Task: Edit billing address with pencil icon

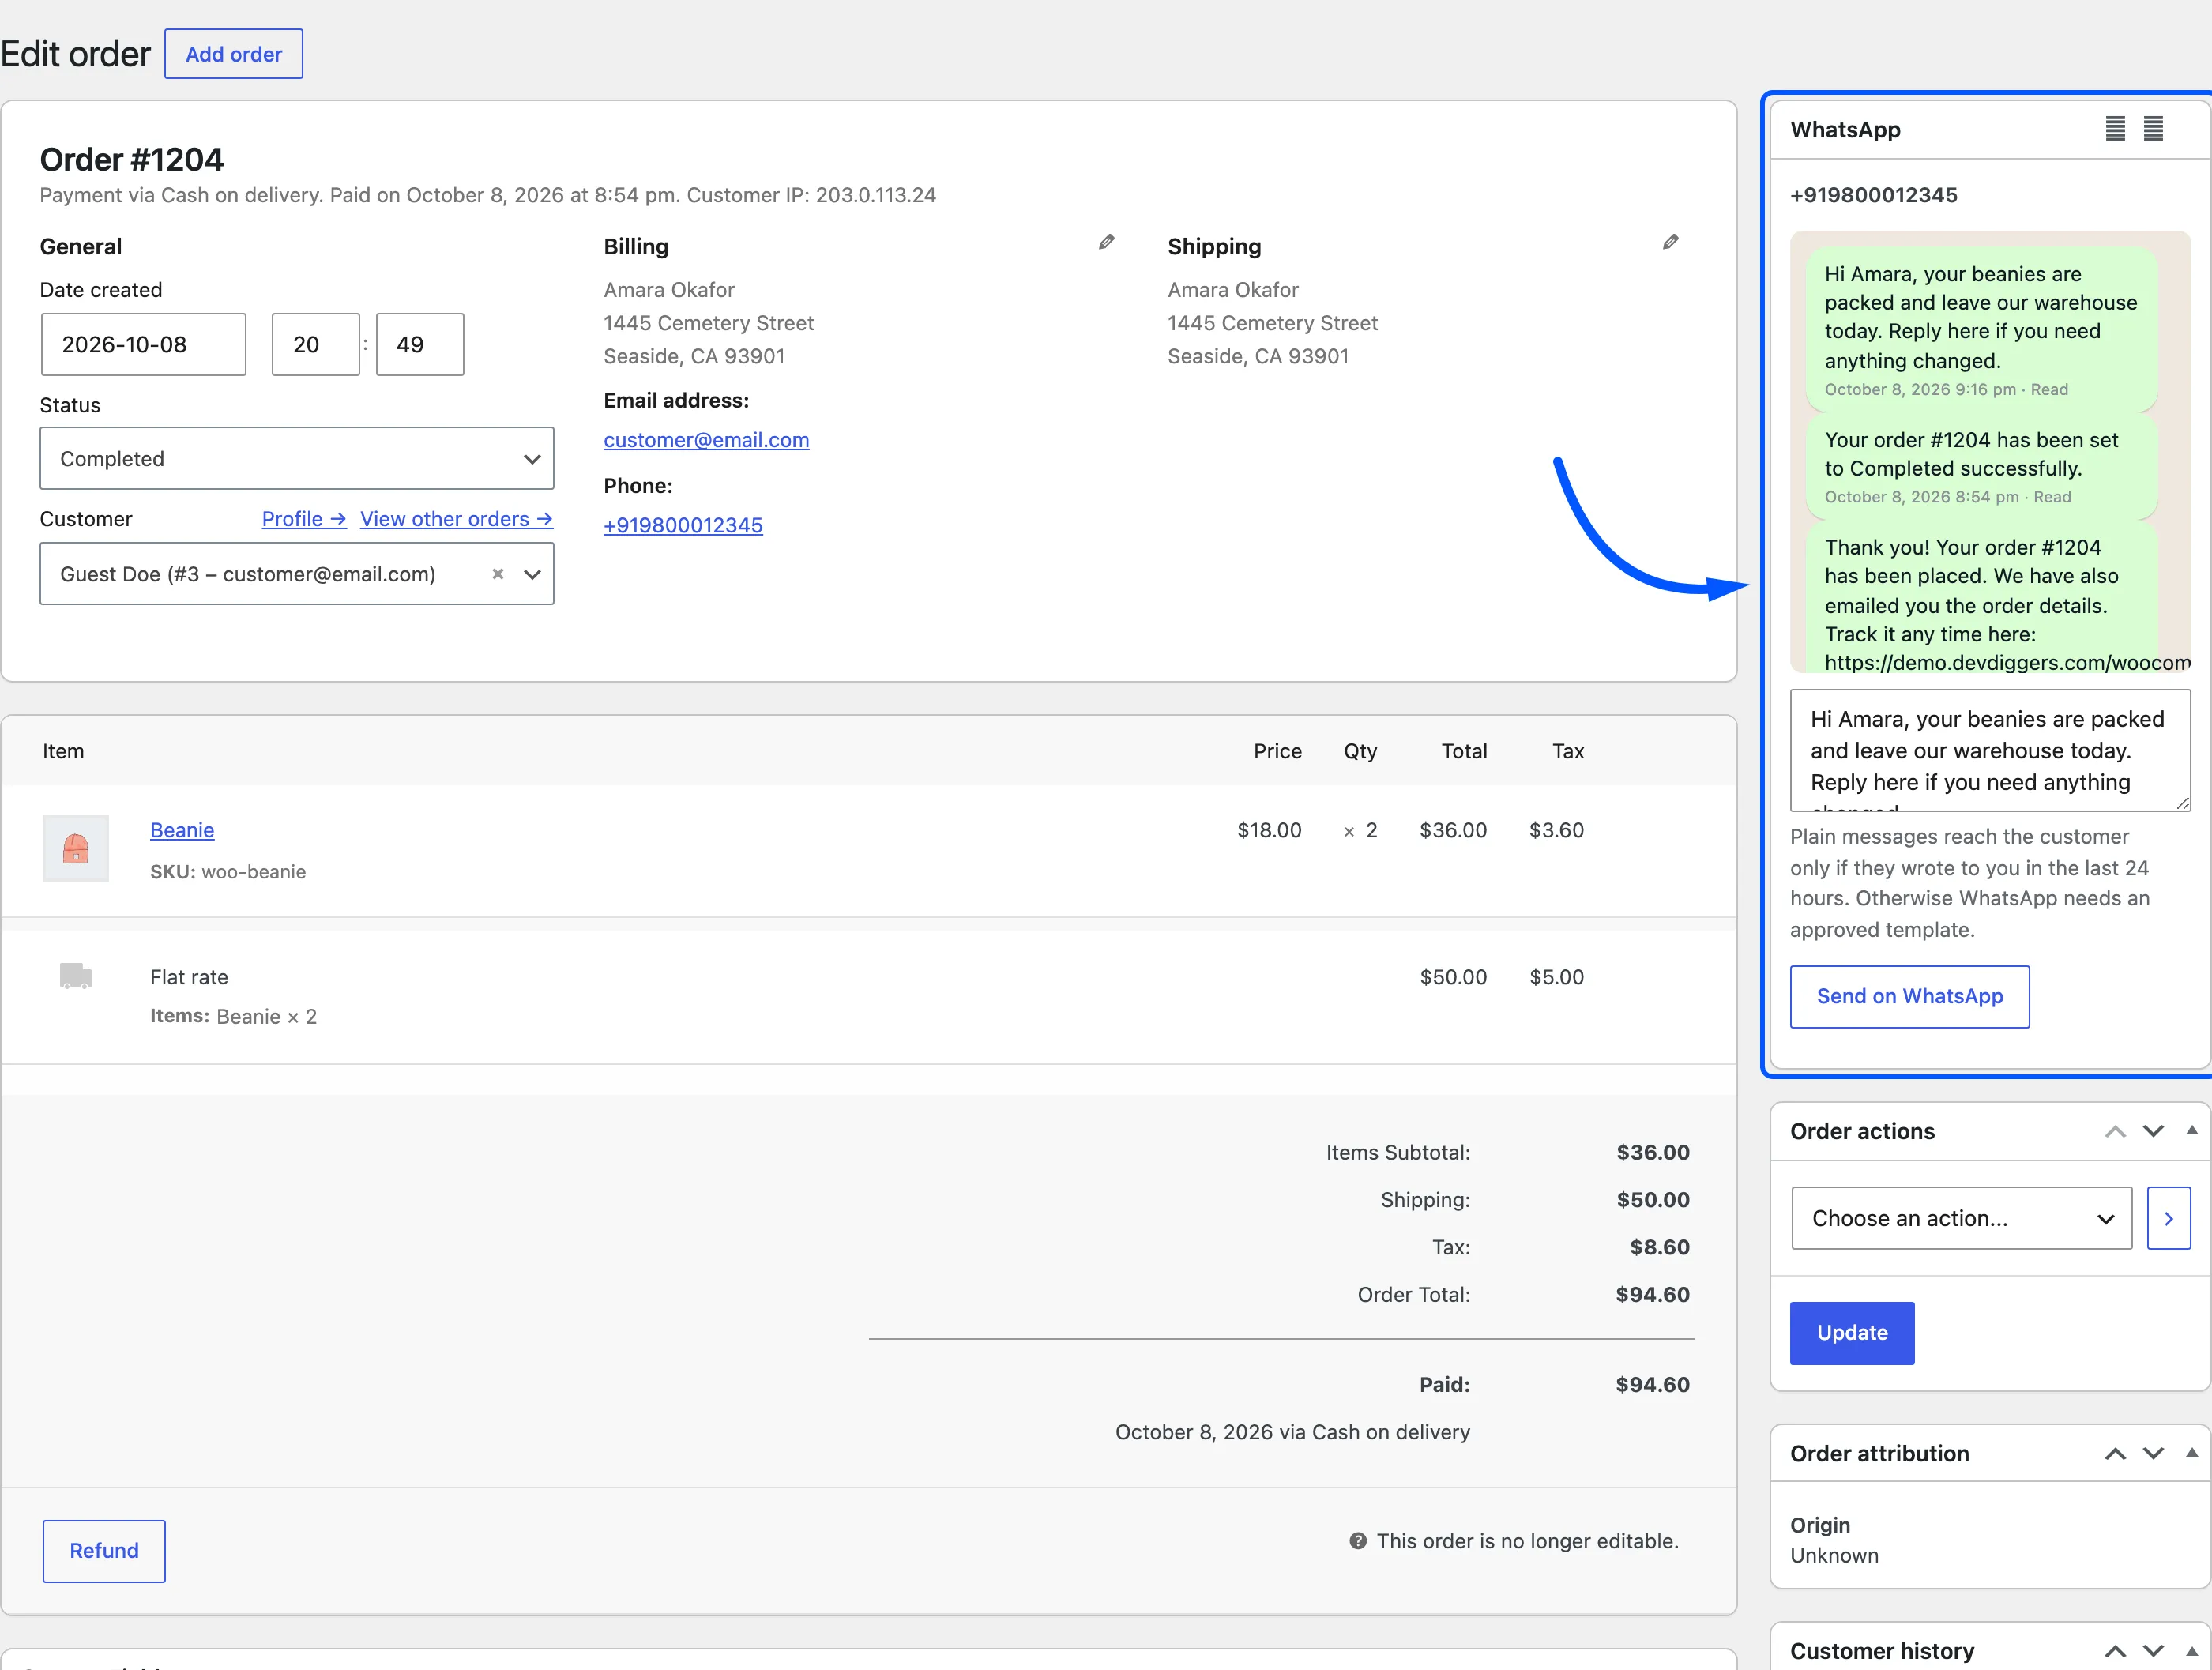Action: [x=1106, y=242]
